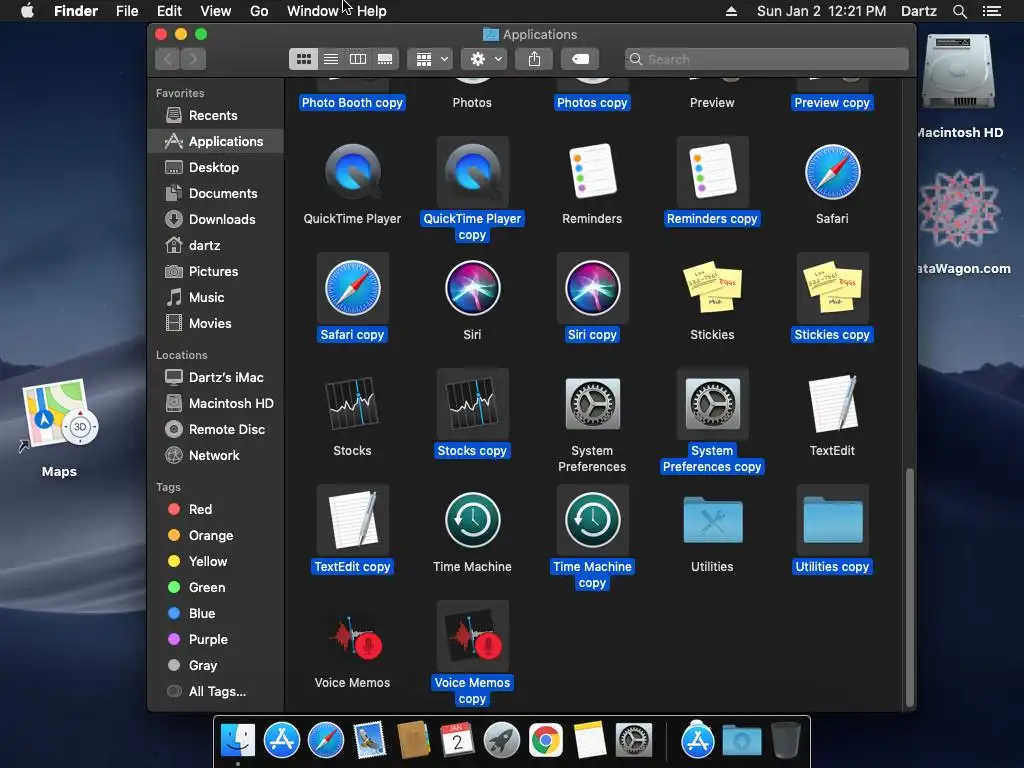The image size is (1024, 768).
Task: Open Launchpad rocket in the Dock
Action: click(x=501, y=740)
